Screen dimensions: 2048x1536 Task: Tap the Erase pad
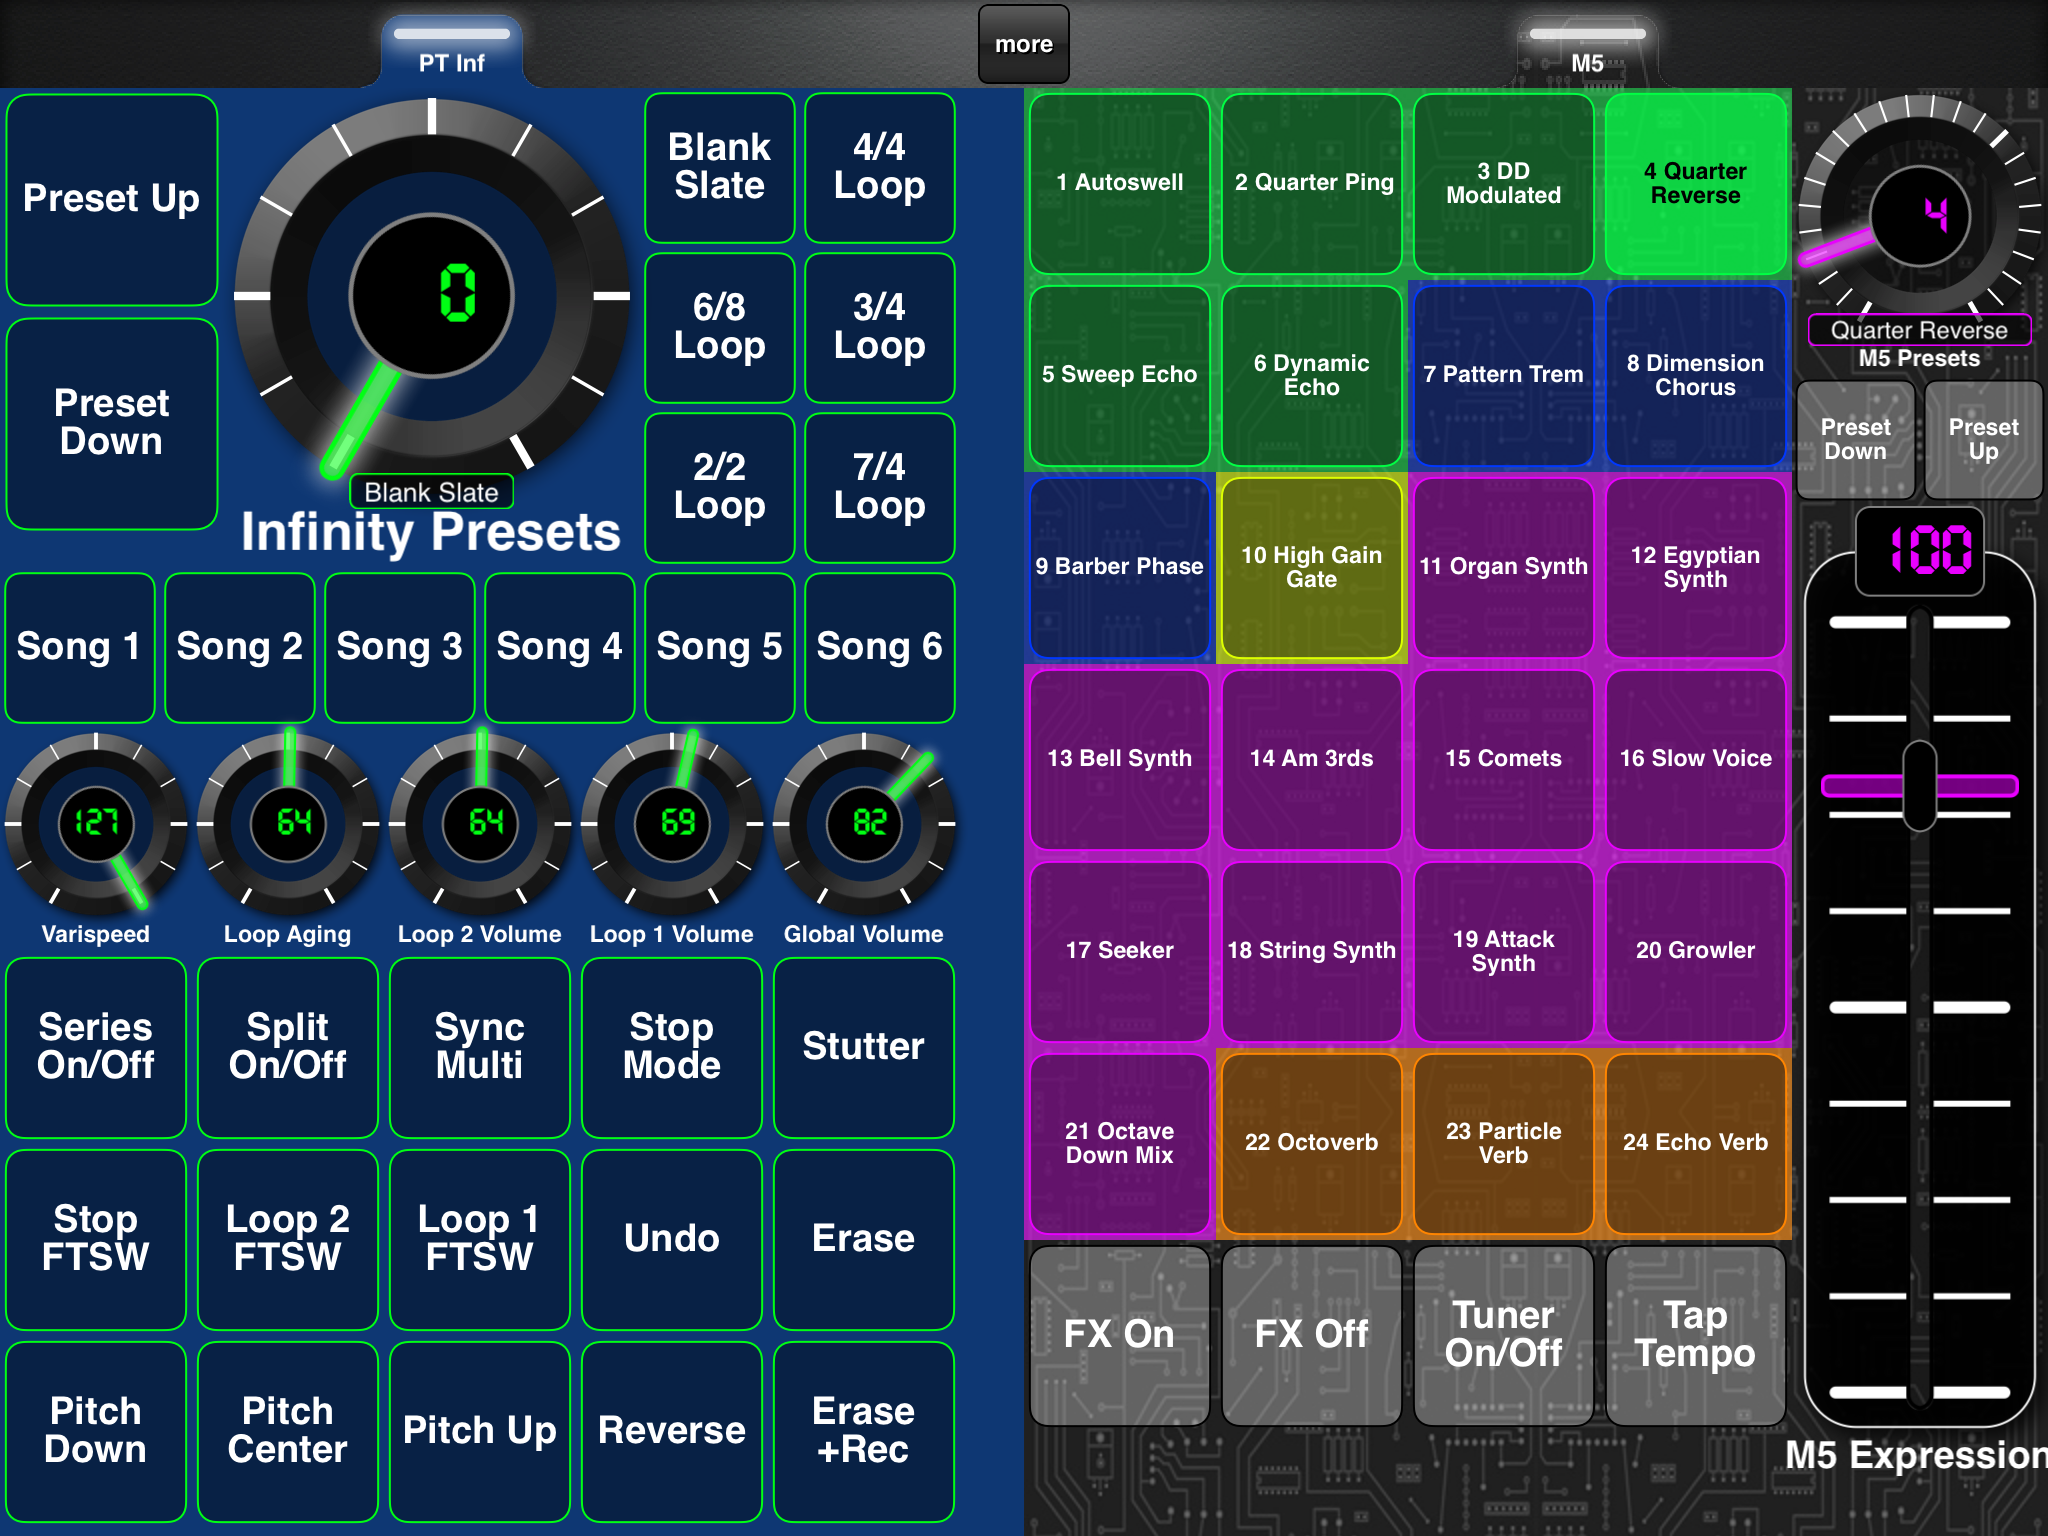click(864, 1239)
